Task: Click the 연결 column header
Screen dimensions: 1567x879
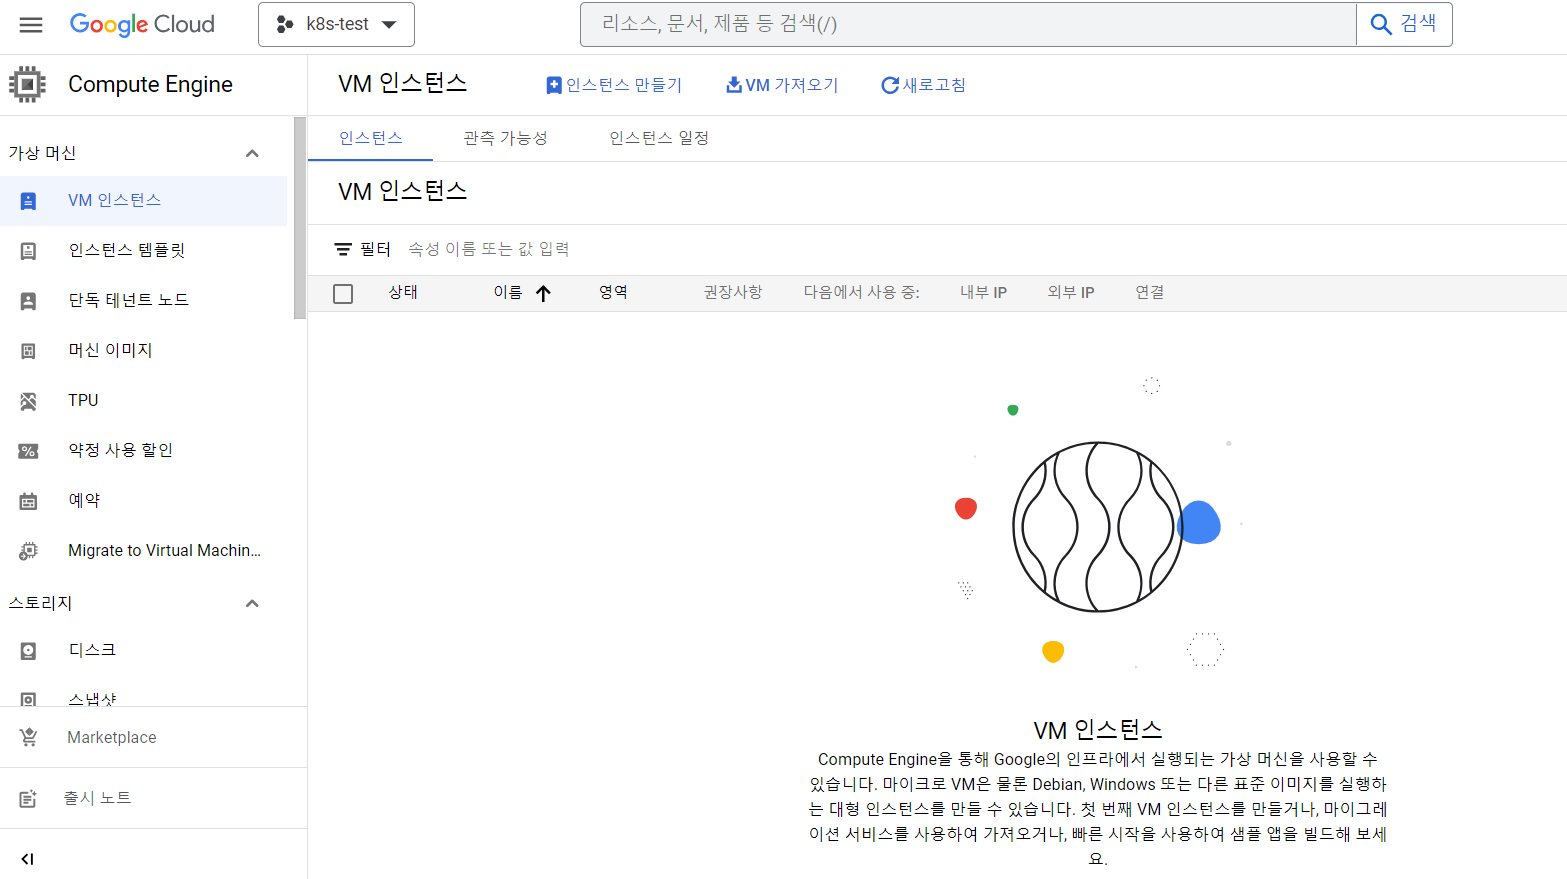Action: tap(1150, 293)
